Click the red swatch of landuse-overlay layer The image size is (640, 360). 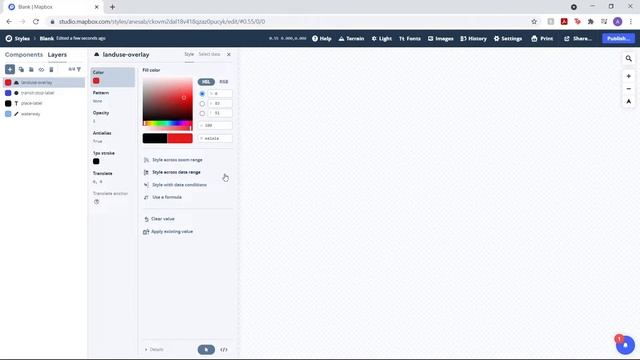8,82
